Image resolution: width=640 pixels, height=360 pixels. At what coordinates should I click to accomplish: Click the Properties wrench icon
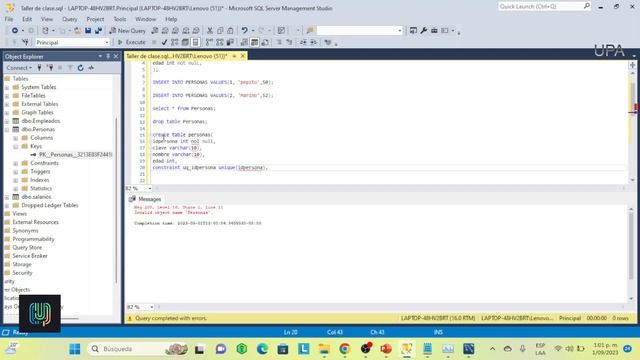(x=424, y=31)
